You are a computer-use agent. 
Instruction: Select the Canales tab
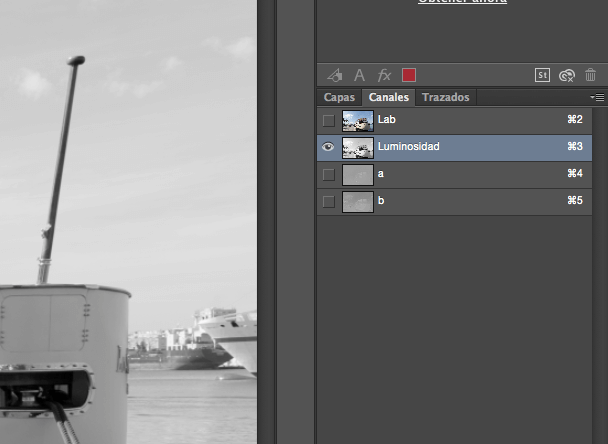(x=389, y=97)
